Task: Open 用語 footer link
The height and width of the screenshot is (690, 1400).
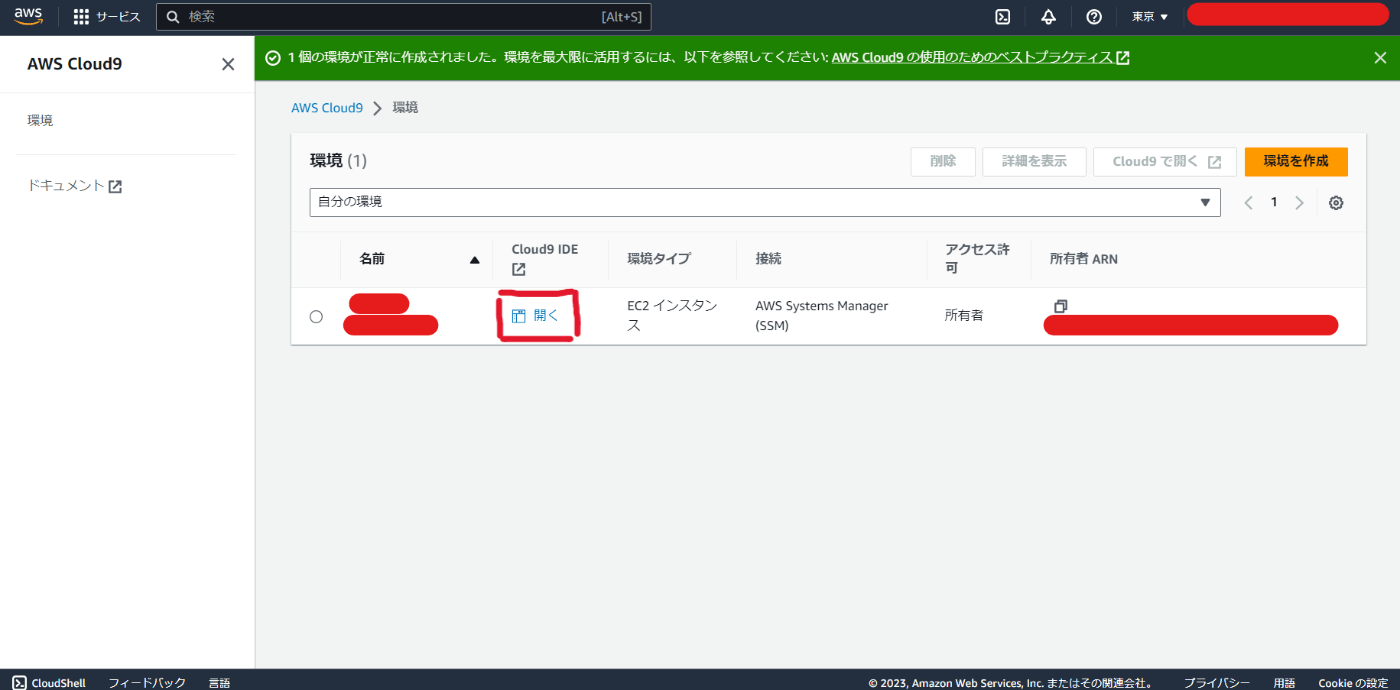Action: [x=1285, y=682]
